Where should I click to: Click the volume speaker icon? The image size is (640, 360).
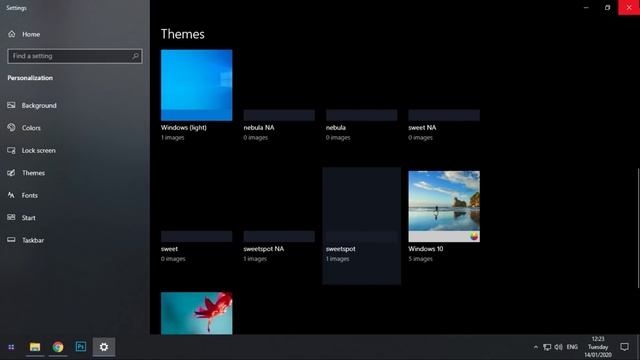click(558, 347)
